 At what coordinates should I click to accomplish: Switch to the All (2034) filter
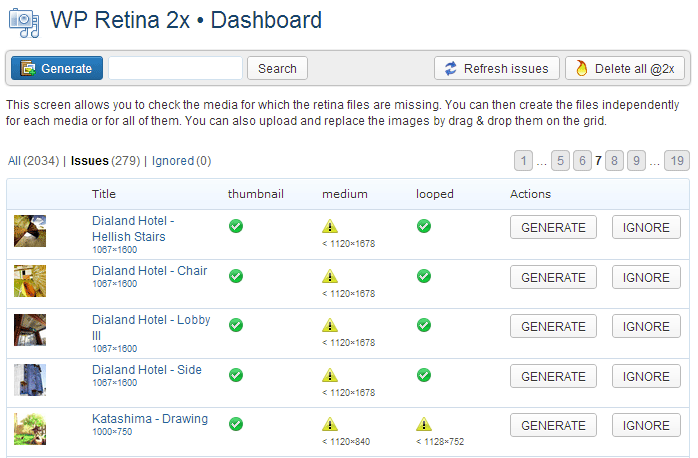click(x=33, y=161)
